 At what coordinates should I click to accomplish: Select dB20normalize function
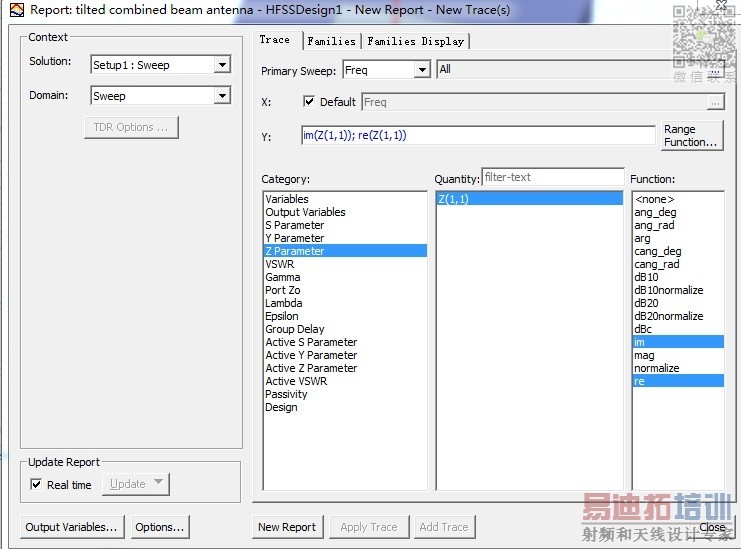678,316
